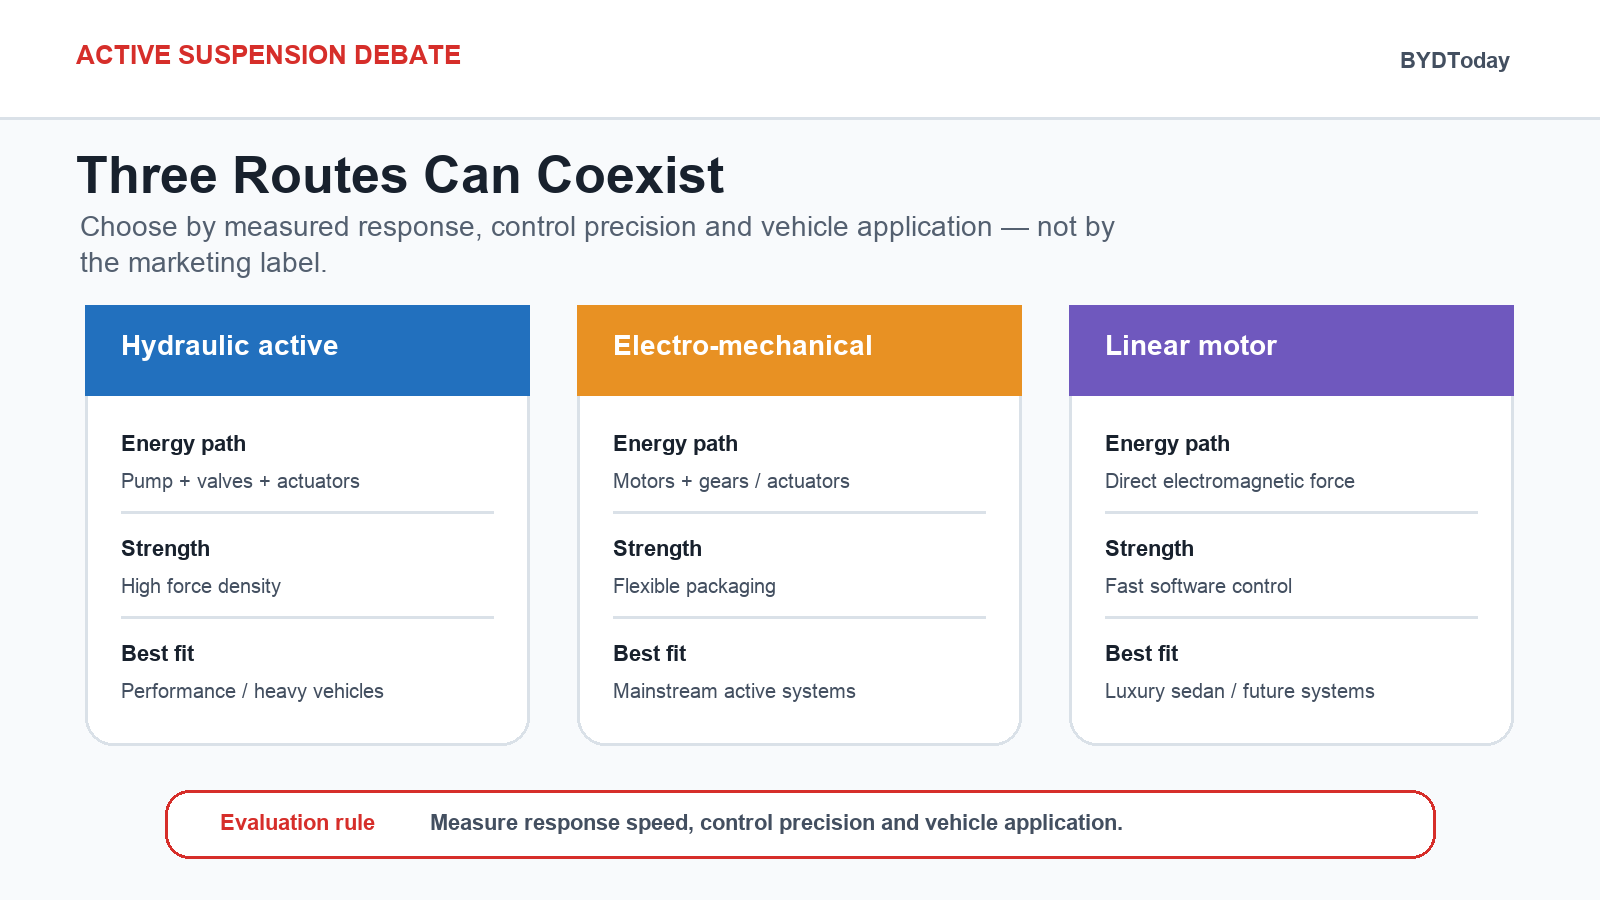Click the BYDToday brand text
1600x900 pixels.
(x=1454, y=60)
